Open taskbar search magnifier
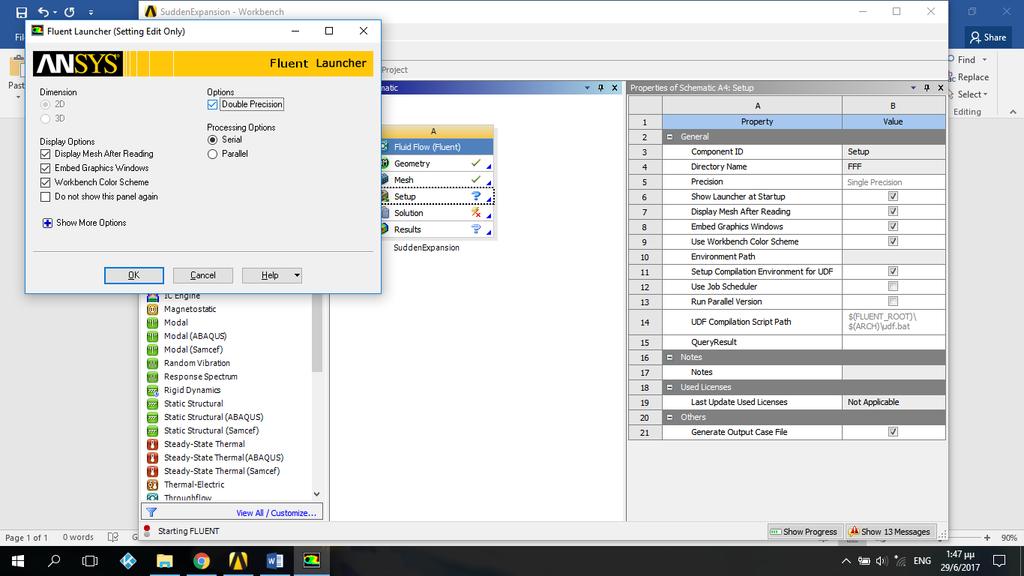The height and width of the screenshot is (576, 1024). coord(54,560)
